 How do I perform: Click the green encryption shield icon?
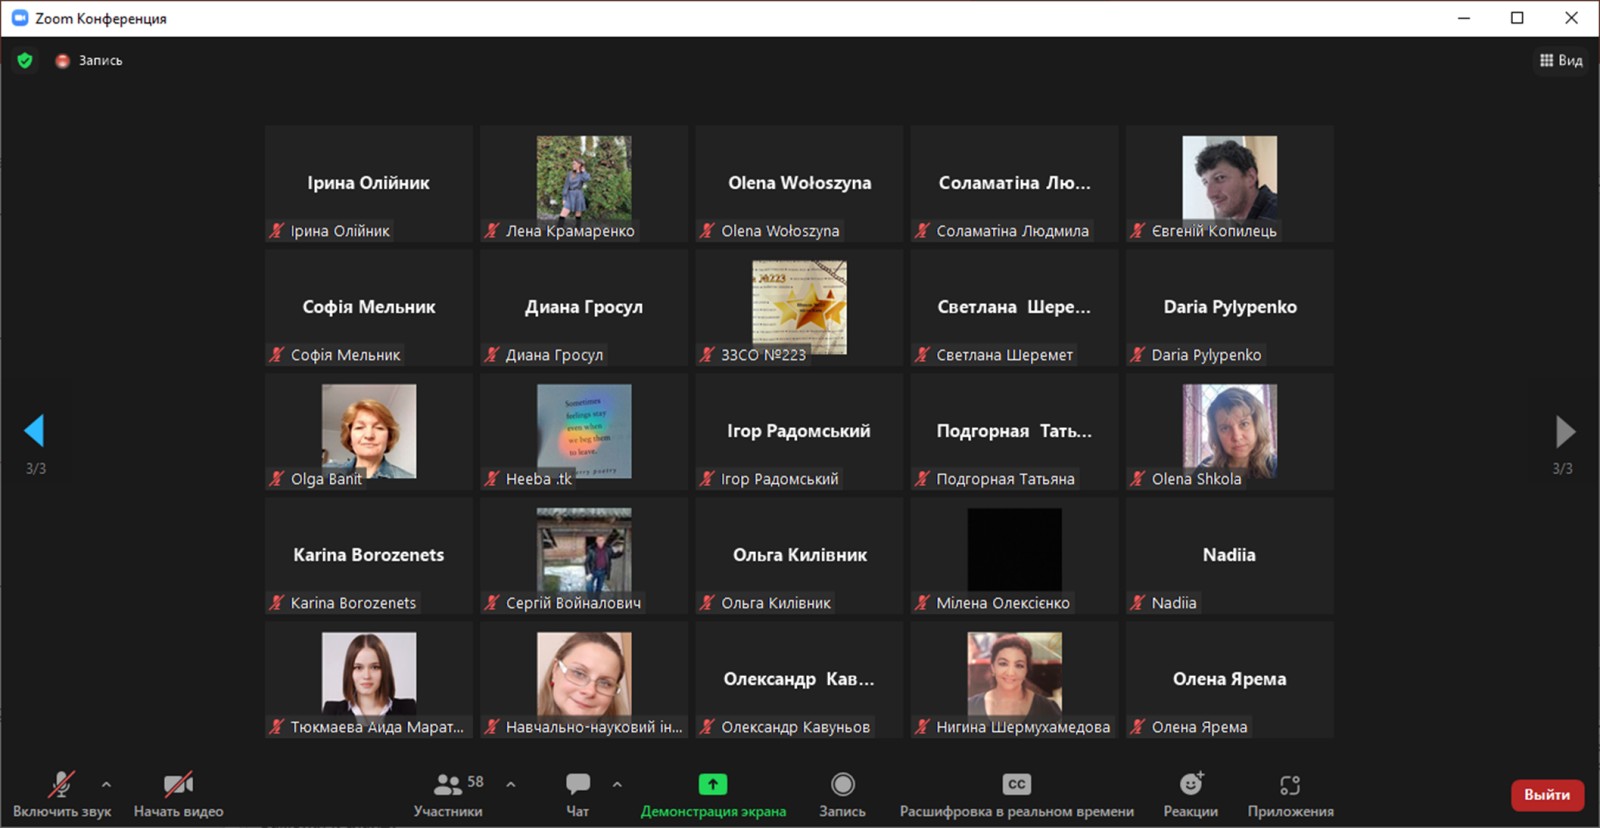[25, 61]
